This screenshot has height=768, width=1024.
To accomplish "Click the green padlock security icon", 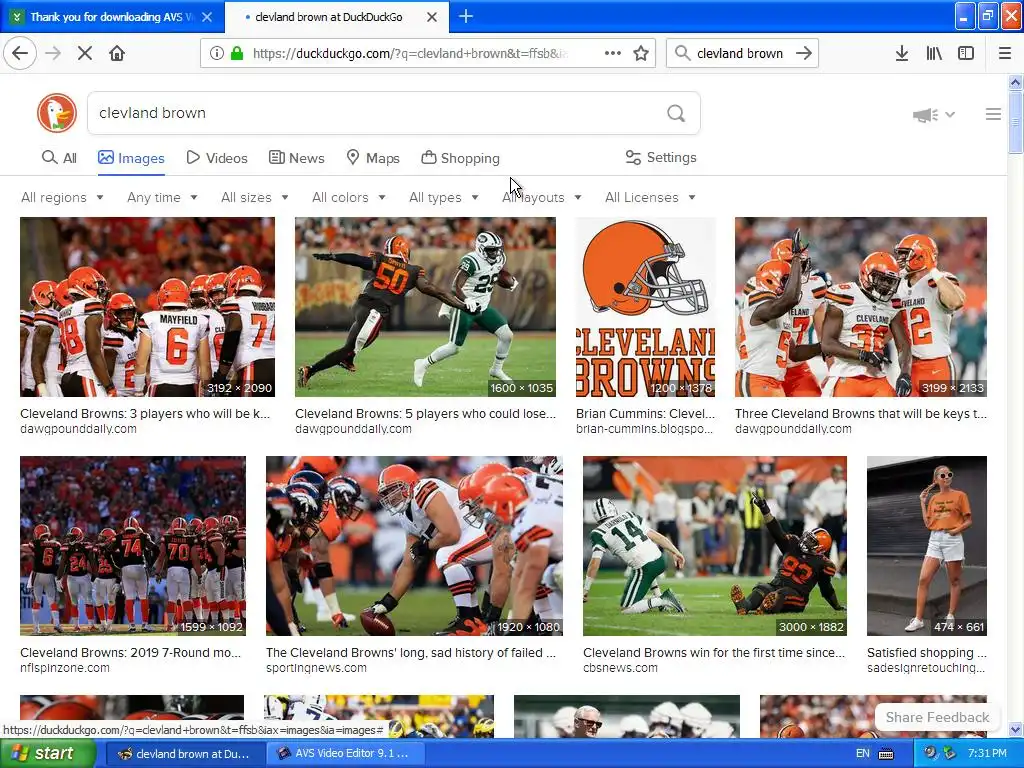I will [x=237, y=53].
